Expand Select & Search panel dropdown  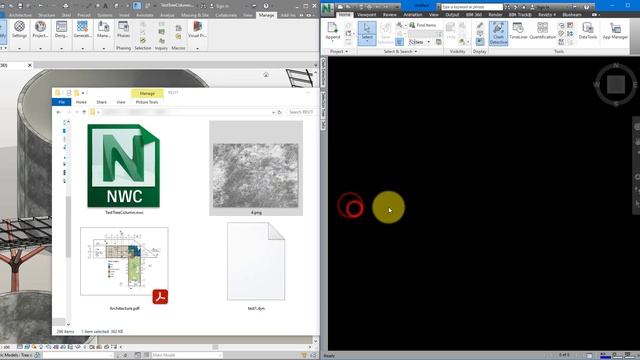[400, 51]
